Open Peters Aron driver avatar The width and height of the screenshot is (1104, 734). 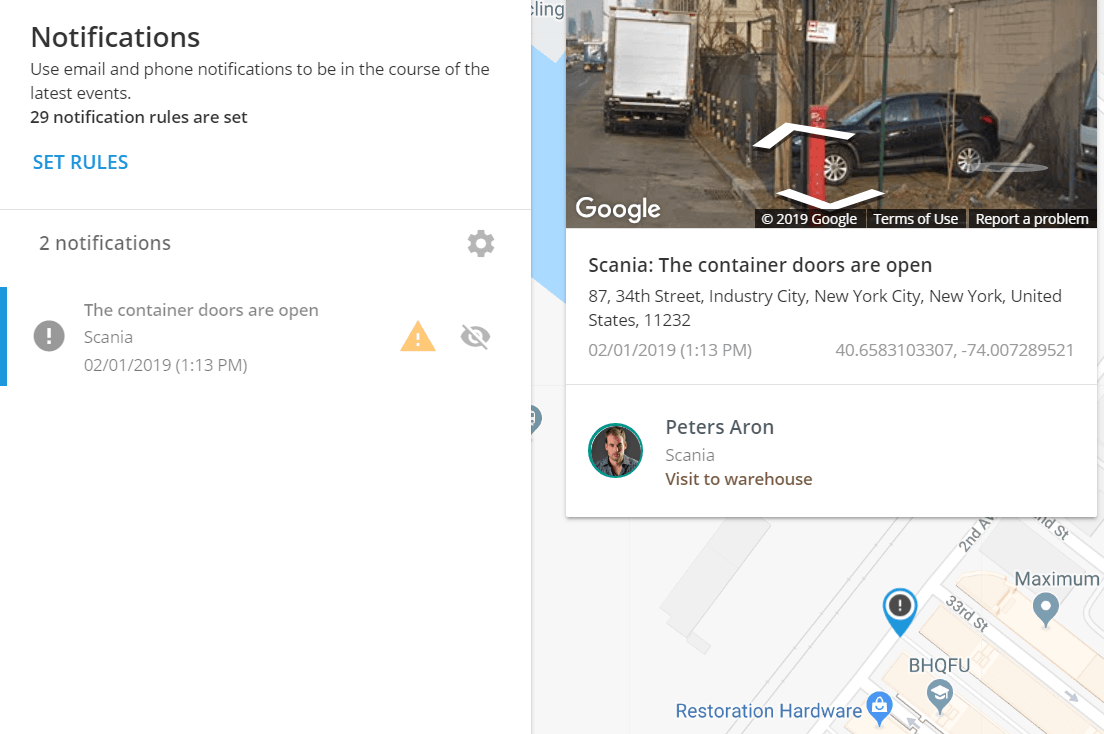[615, 451]
